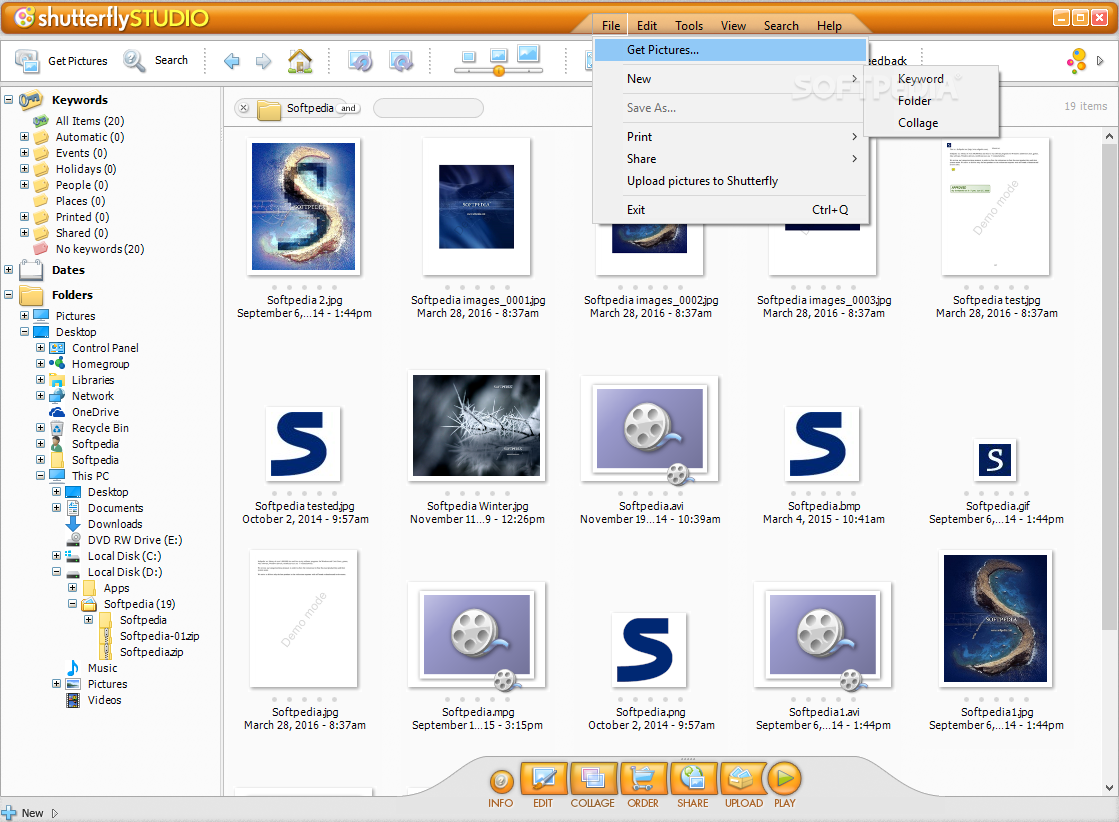Open the ORDER cart in bottom bar
1119x822 pixels.
pos(643,779)
